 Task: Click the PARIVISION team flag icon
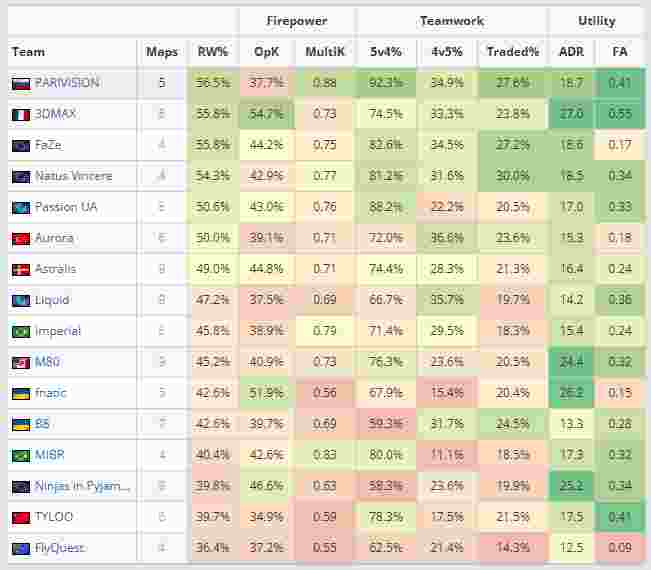tap(21, 83)
